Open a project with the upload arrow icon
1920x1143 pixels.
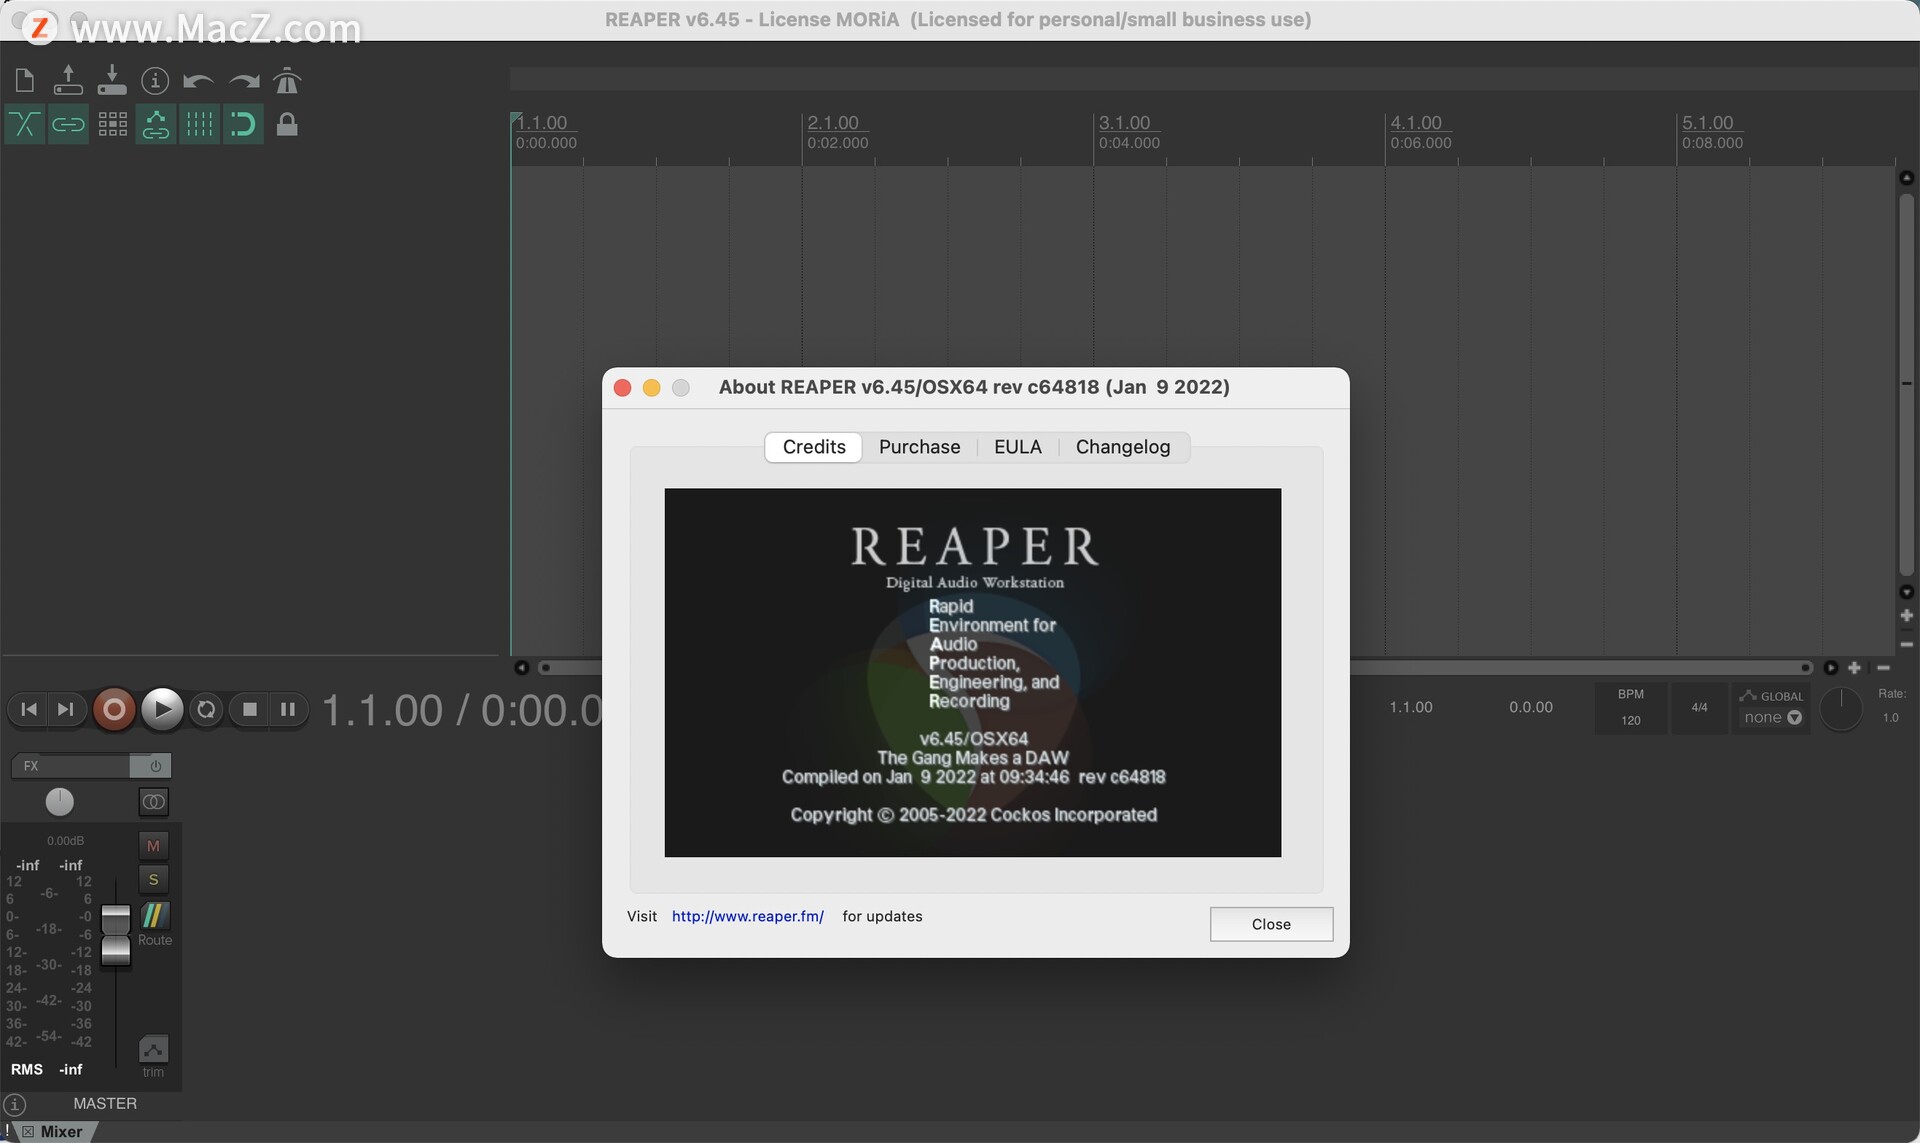(x=68, y=80)
